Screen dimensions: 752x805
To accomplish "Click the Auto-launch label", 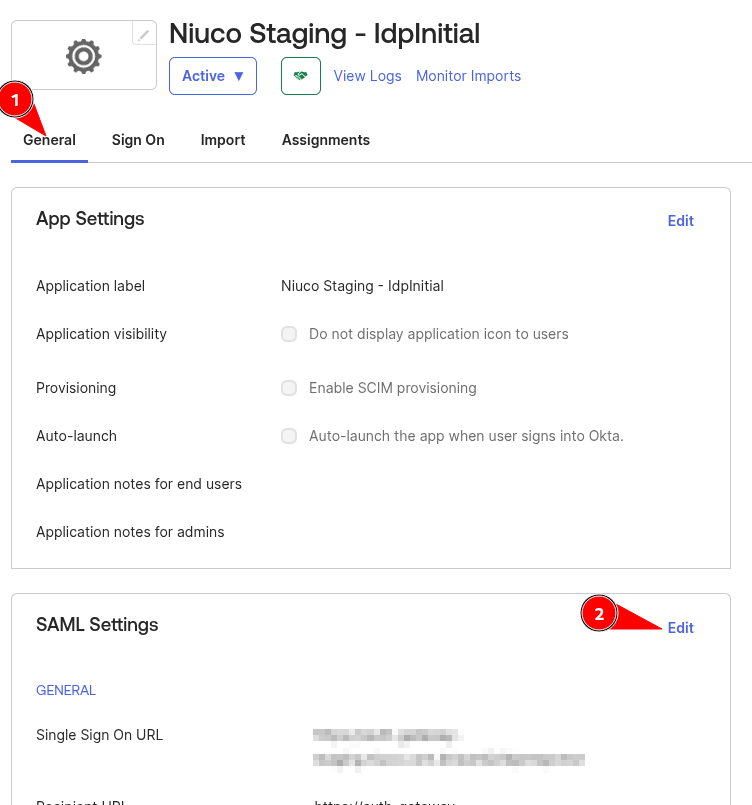I will point(76,436).
